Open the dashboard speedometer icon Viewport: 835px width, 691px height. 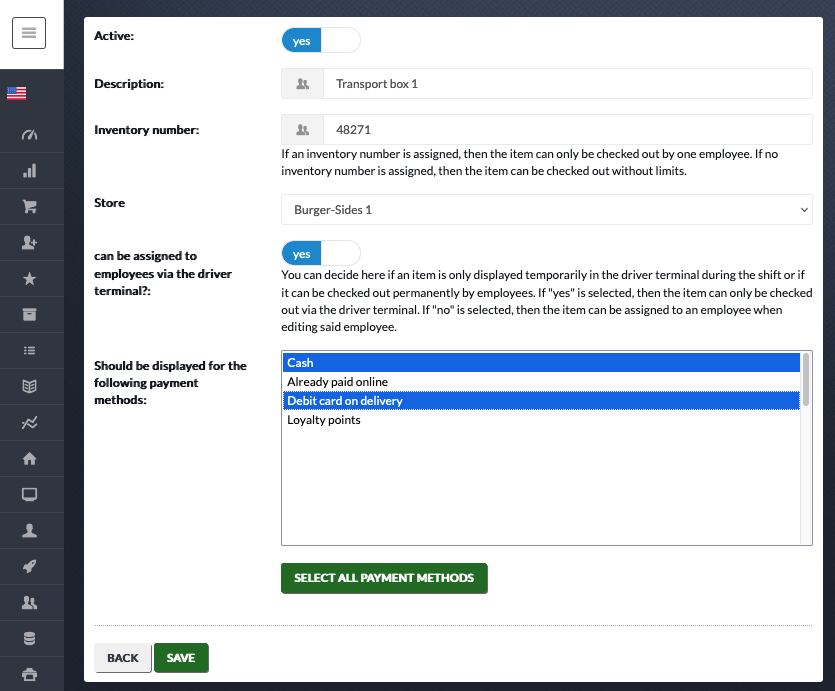(29, 135)
